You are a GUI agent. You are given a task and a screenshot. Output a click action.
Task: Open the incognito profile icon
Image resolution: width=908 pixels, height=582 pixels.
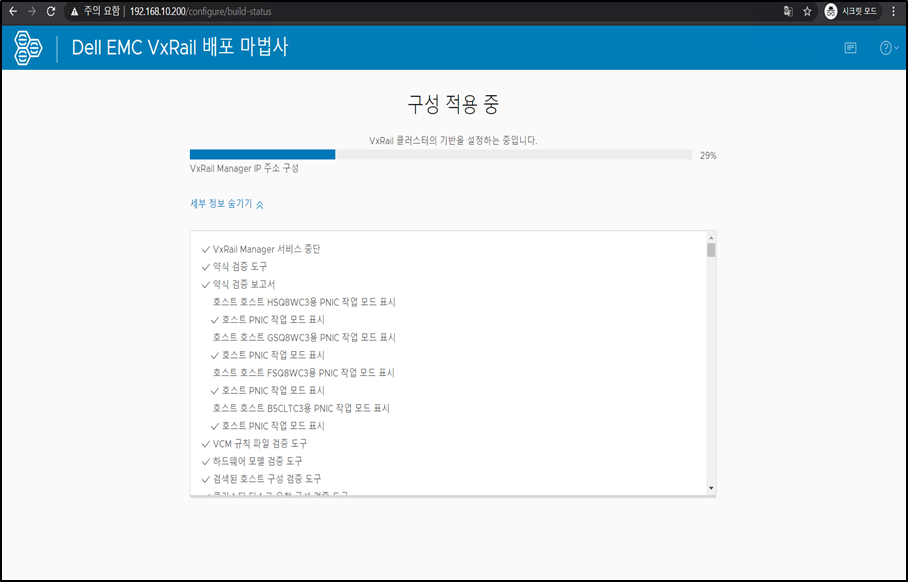(831, 11)
